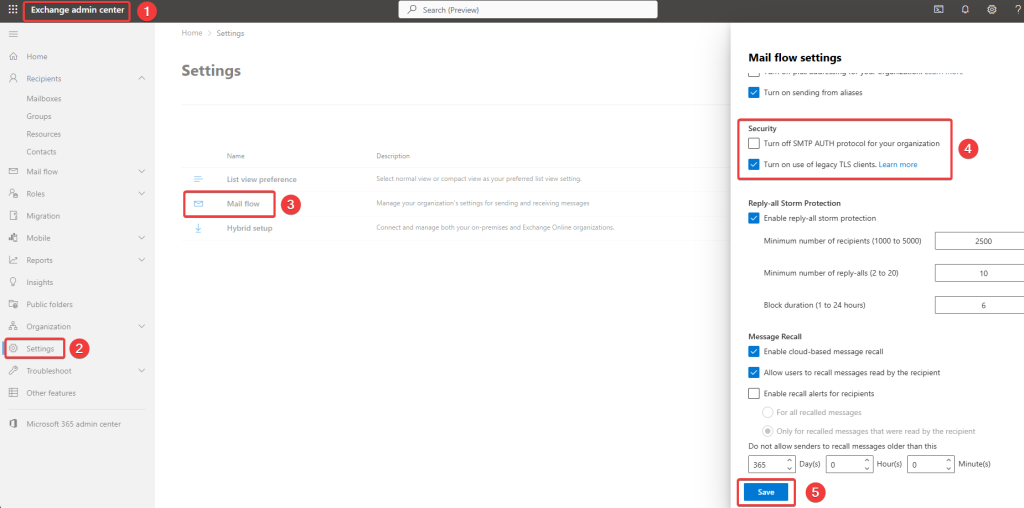Click the Search (Preview) box

click(528, 10)
